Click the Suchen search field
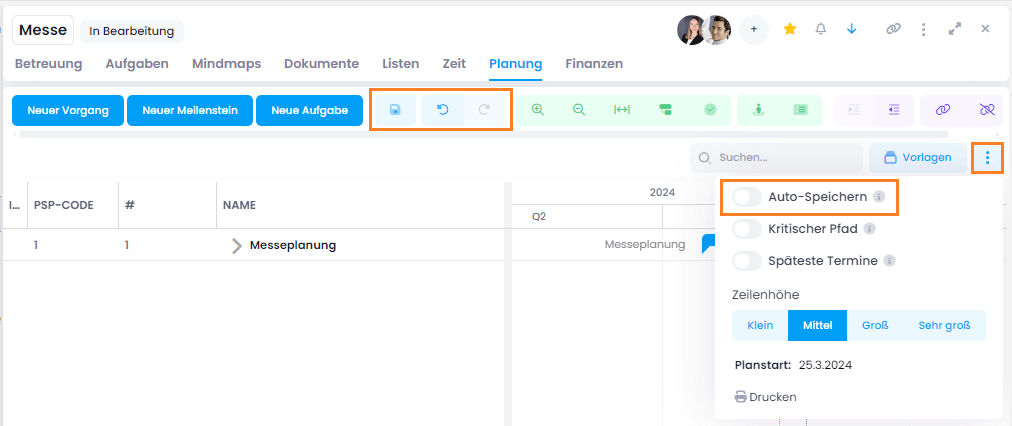1012x426 pixels. (x=776, y=158)
